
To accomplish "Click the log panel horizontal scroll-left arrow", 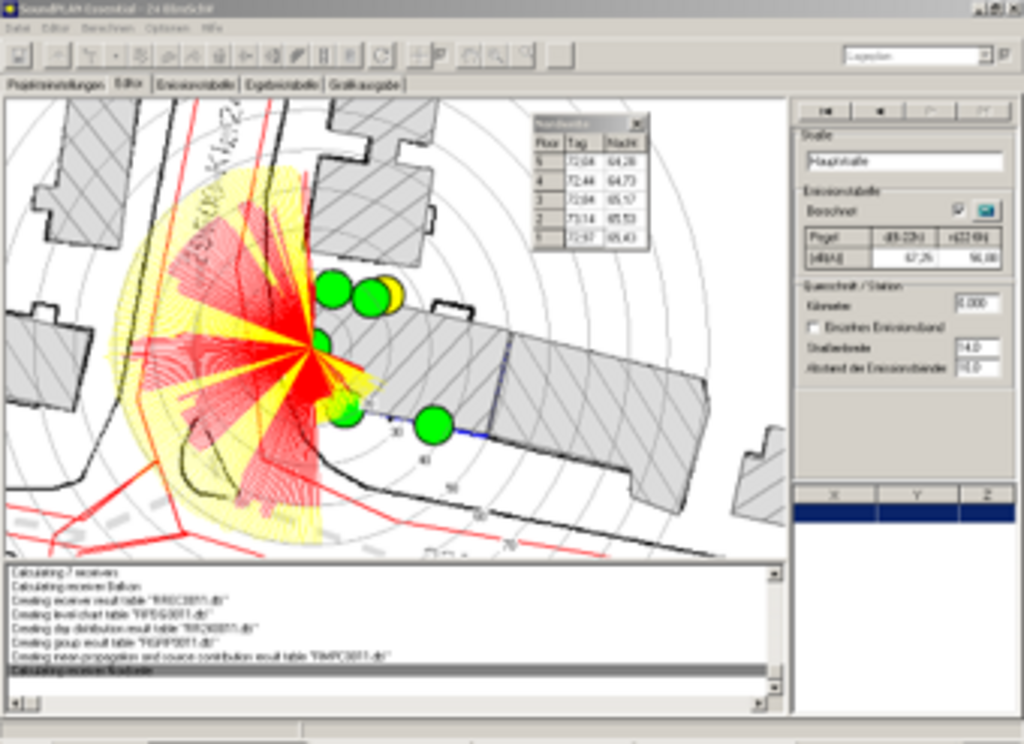I will (x=15, y=704).
